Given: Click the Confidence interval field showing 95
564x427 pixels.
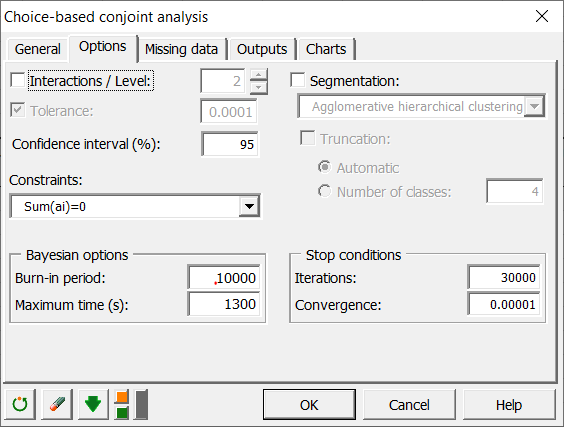Looking at the screenshot, I should tap(230, 144).
